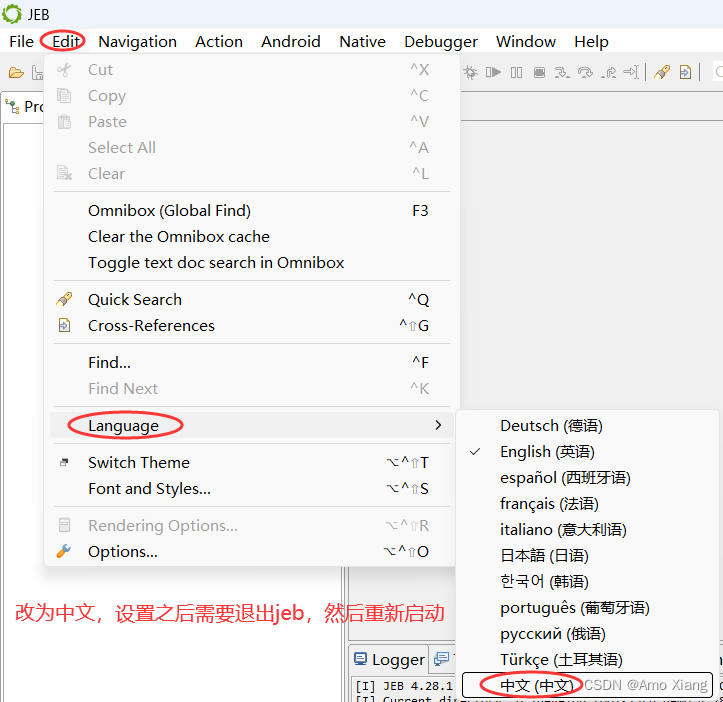Open the File menu
Screen dimensions: 723x702
(x=21, y=42)
